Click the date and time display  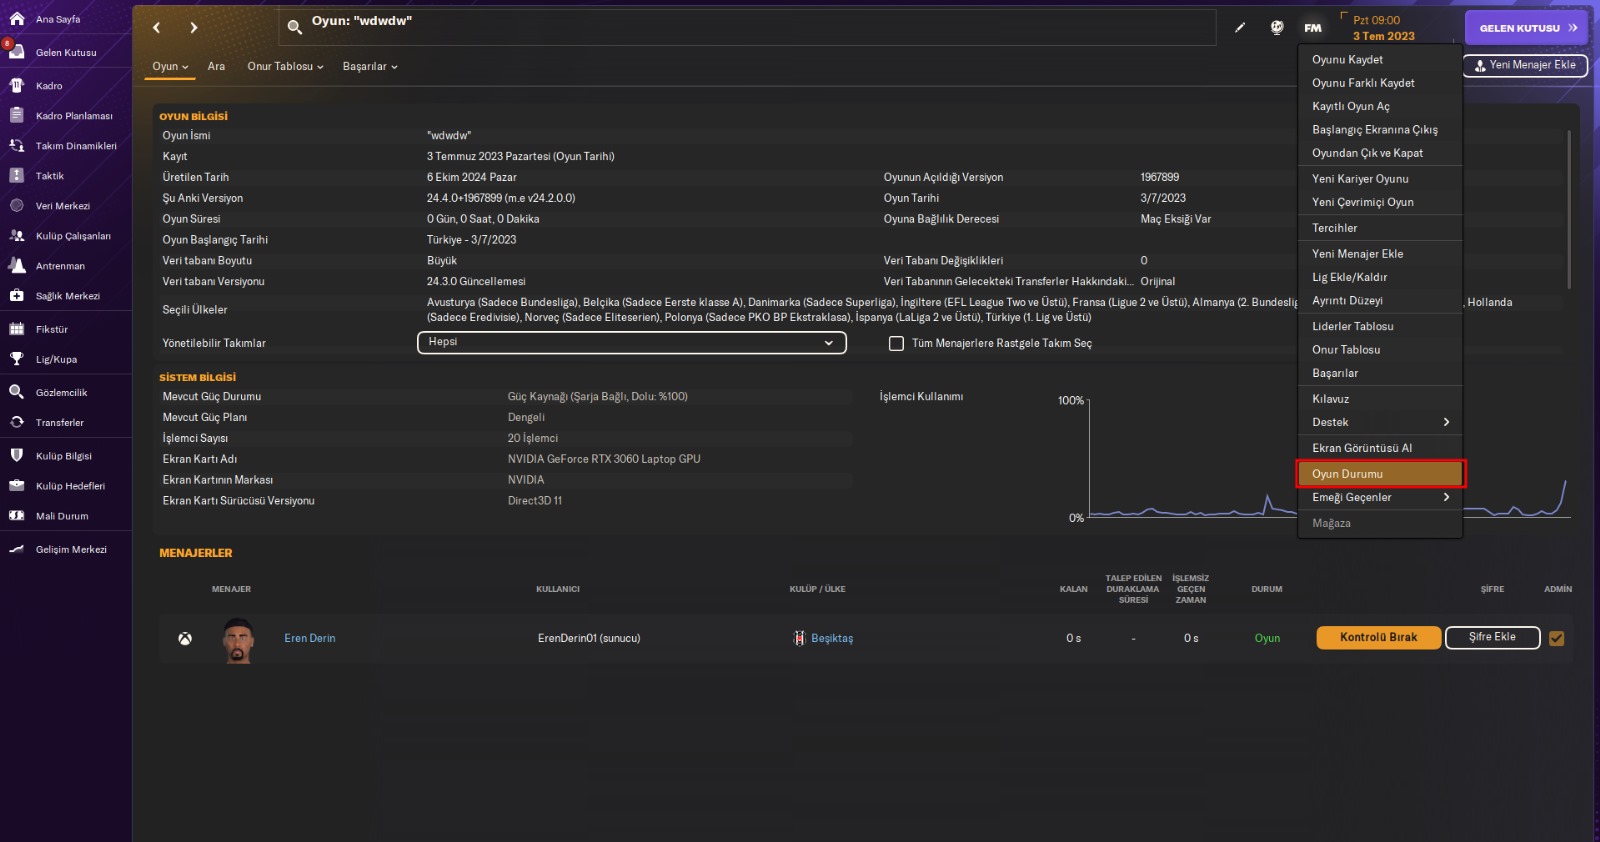coord(1384,28)
